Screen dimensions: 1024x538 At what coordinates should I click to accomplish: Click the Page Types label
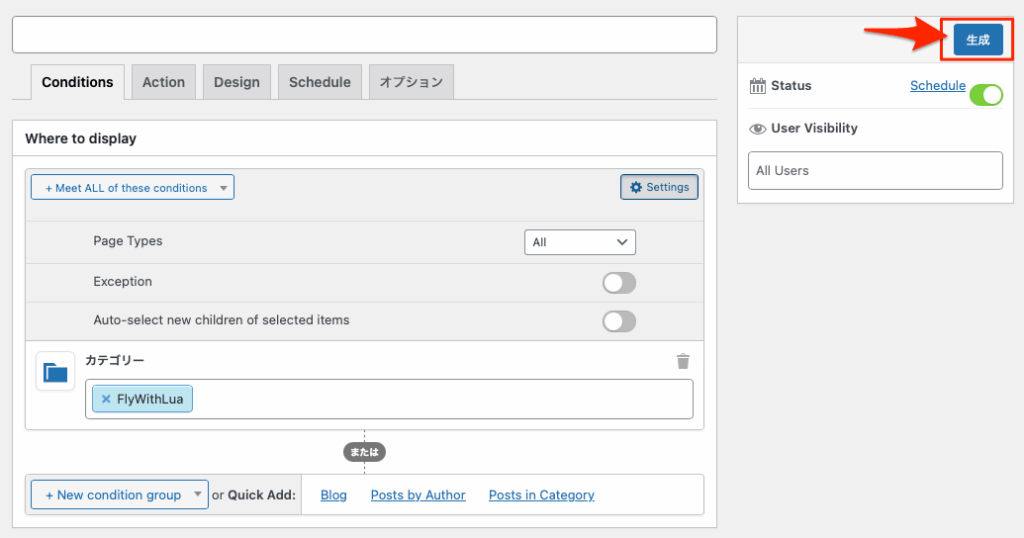[128, 241]
